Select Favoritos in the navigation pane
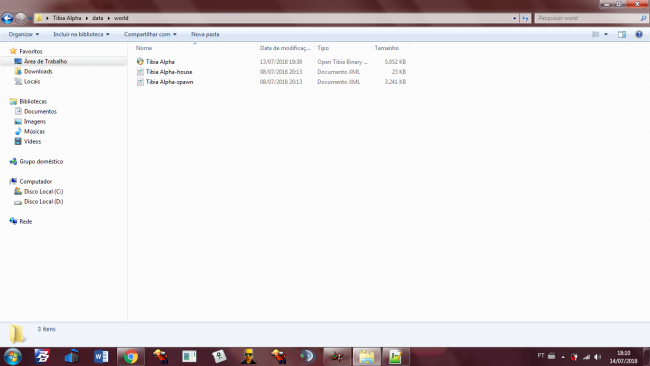 pyautogui.click(x=31, y=51)
